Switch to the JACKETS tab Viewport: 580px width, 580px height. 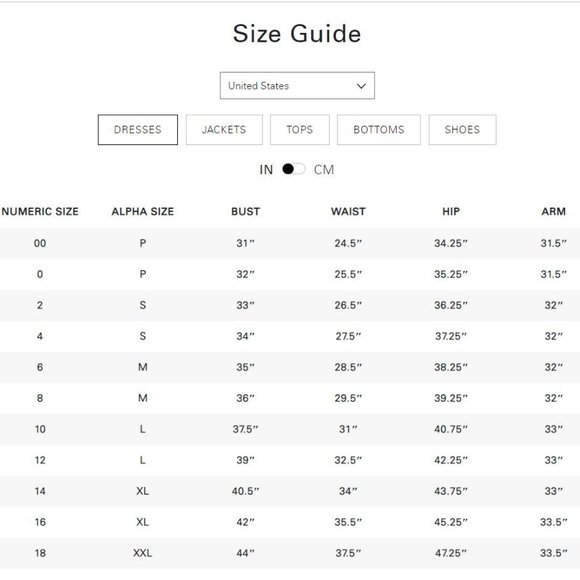224,130
